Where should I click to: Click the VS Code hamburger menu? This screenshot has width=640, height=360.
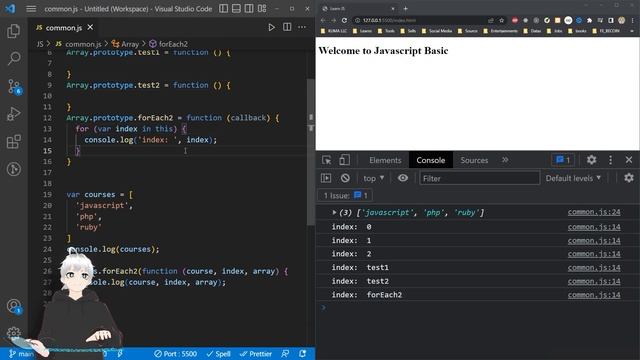click(x=31, y=9)
